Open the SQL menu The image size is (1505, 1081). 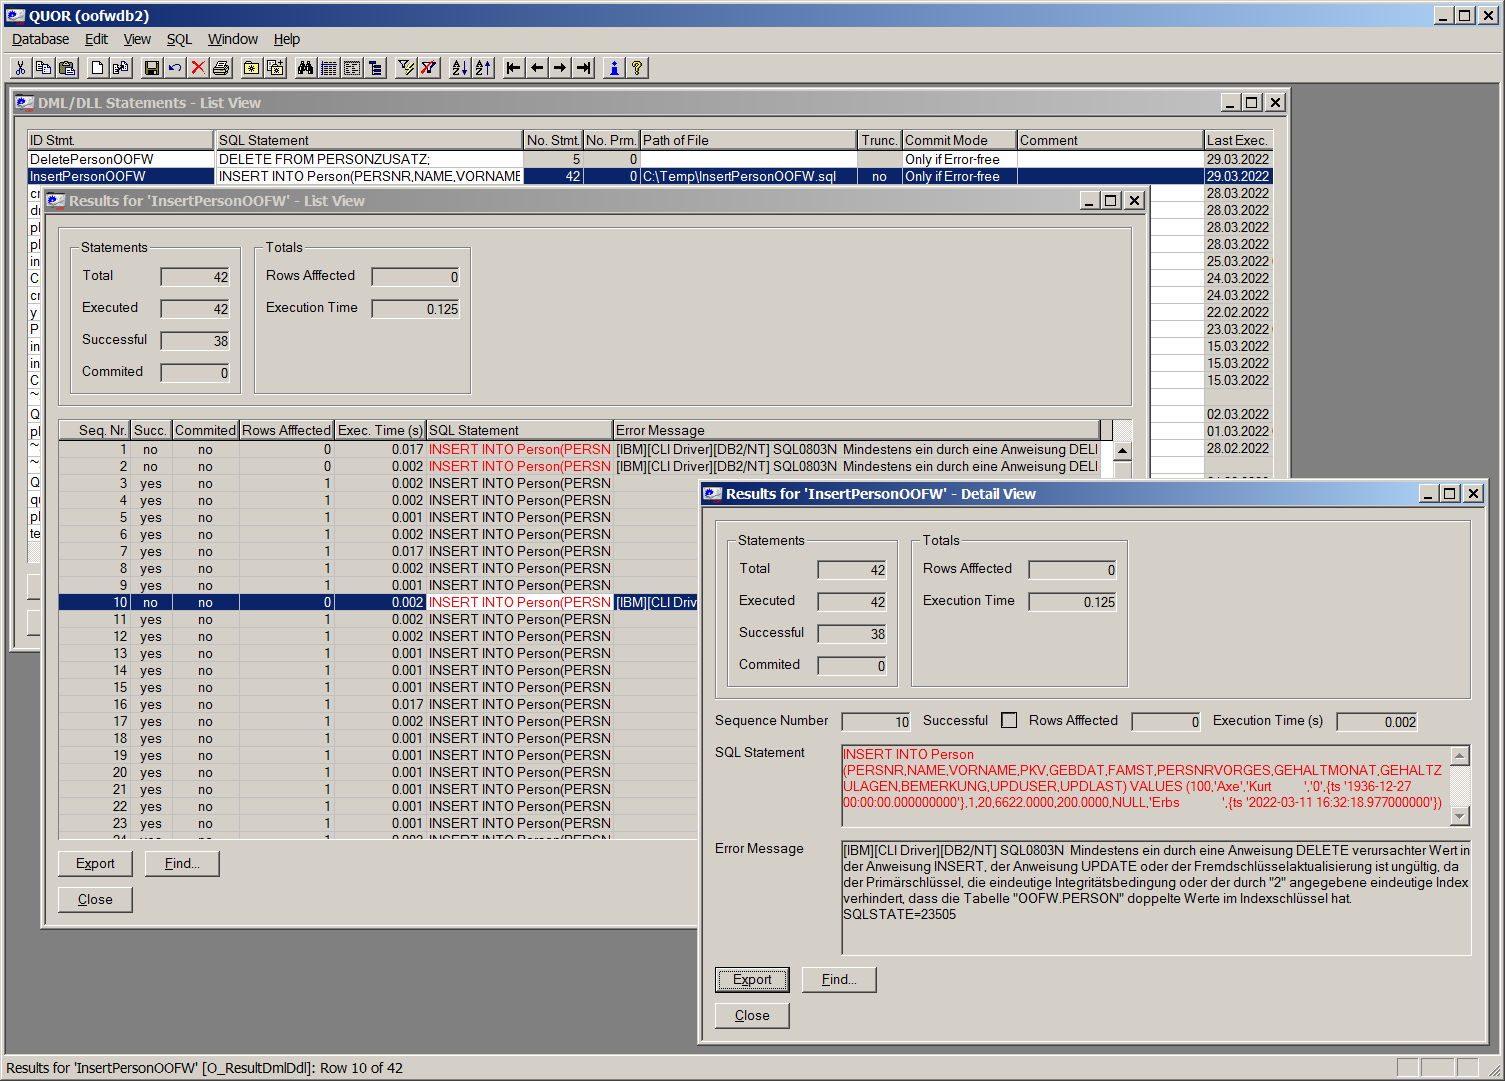[179, 39]
